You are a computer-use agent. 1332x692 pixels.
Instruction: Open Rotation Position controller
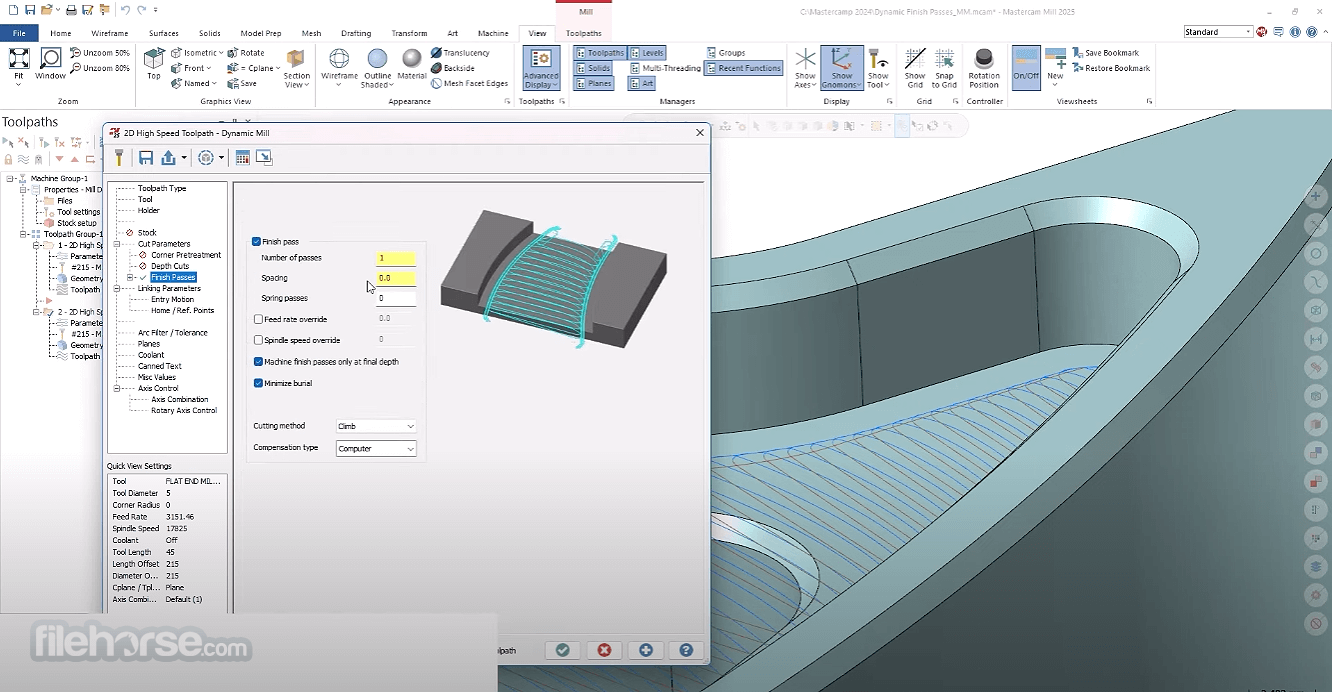click(984, 68)
